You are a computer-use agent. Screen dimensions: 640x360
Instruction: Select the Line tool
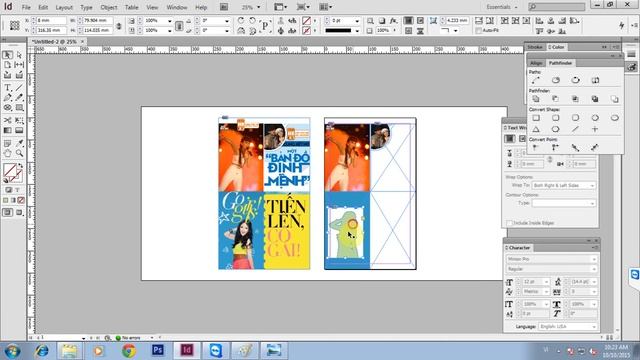coord(19,87)
